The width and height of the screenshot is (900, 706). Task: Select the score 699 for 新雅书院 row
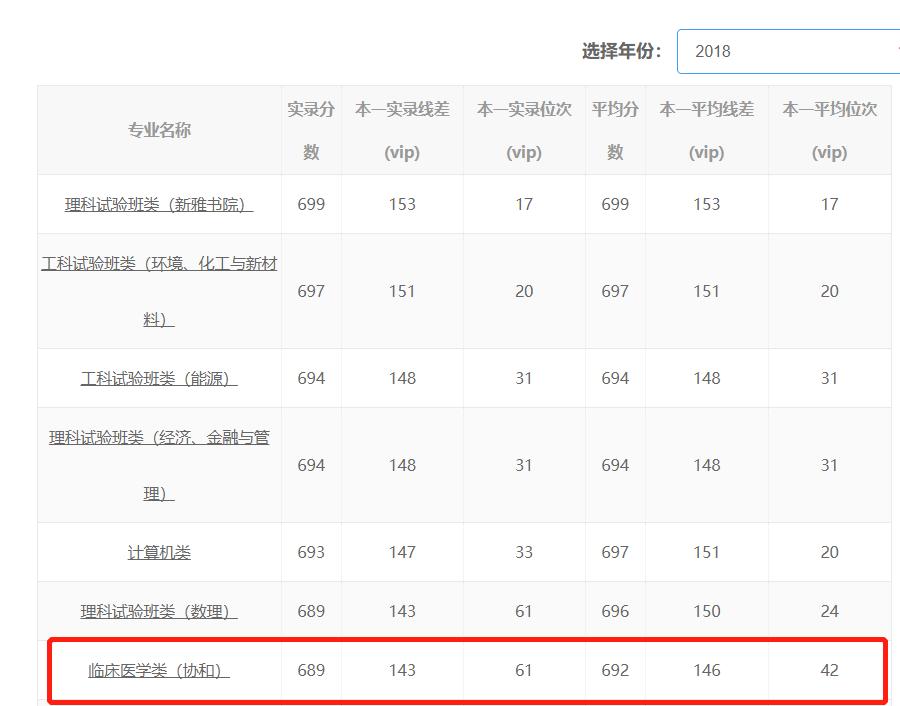pyautogui.click(x=311, y=203)
